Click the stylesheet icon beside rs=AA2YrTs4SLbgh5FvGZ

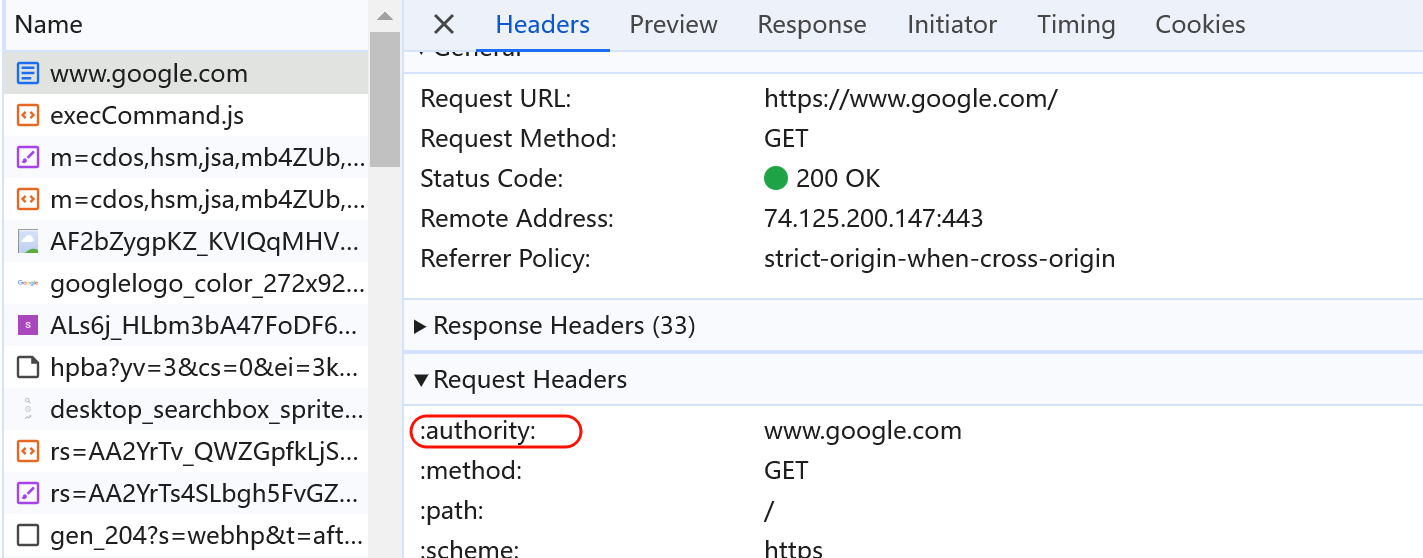click(x=28, y=494)
